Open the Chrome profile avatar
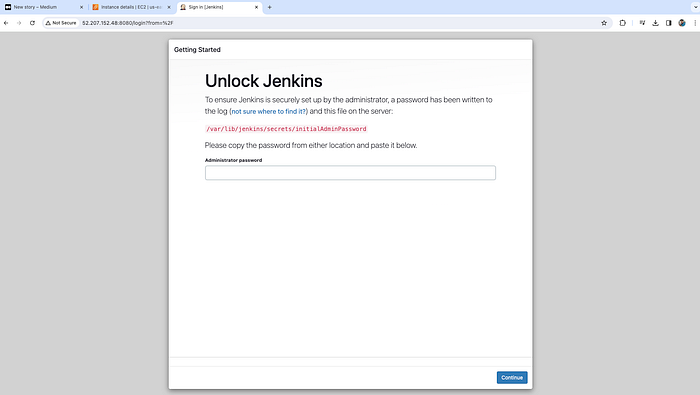This screenshot has width=700, height=395. [x=682, y=23]
